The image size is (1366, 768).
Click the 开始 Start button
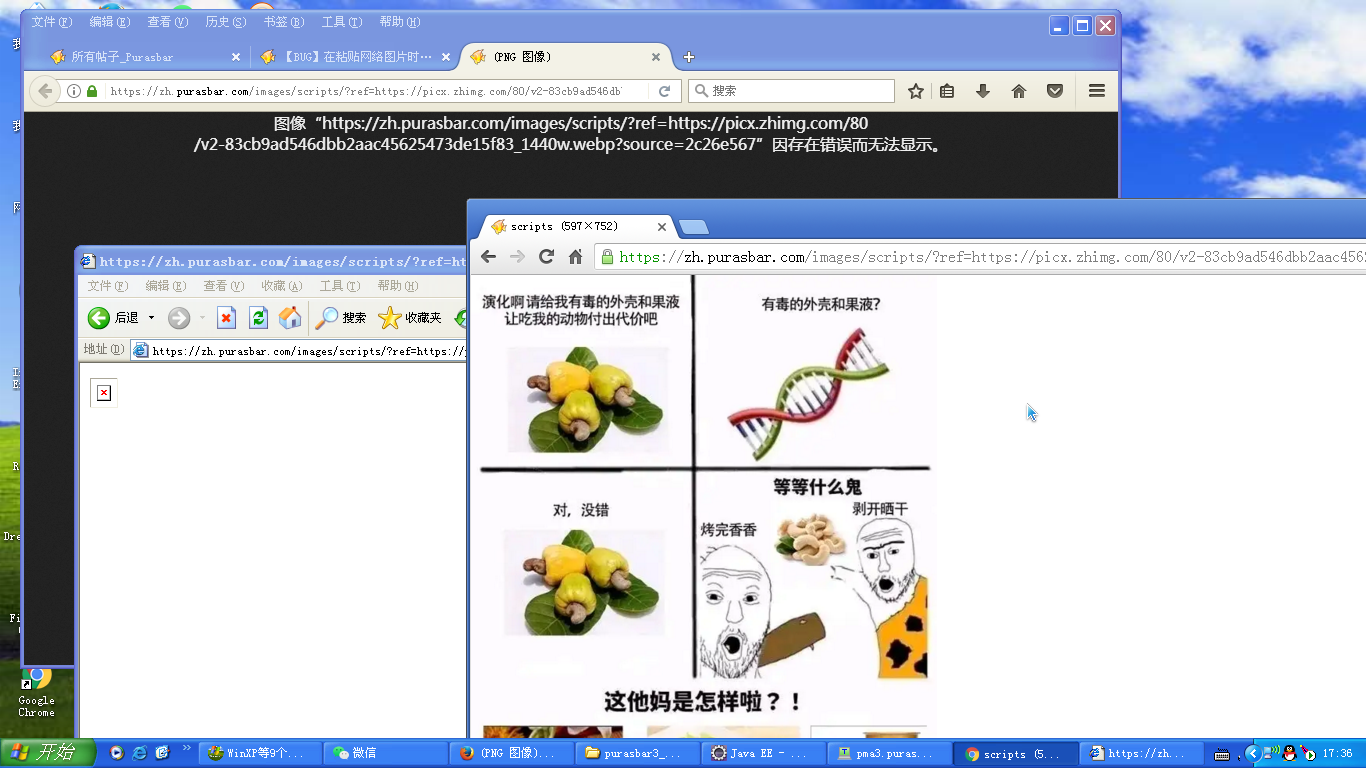(48, 753)
